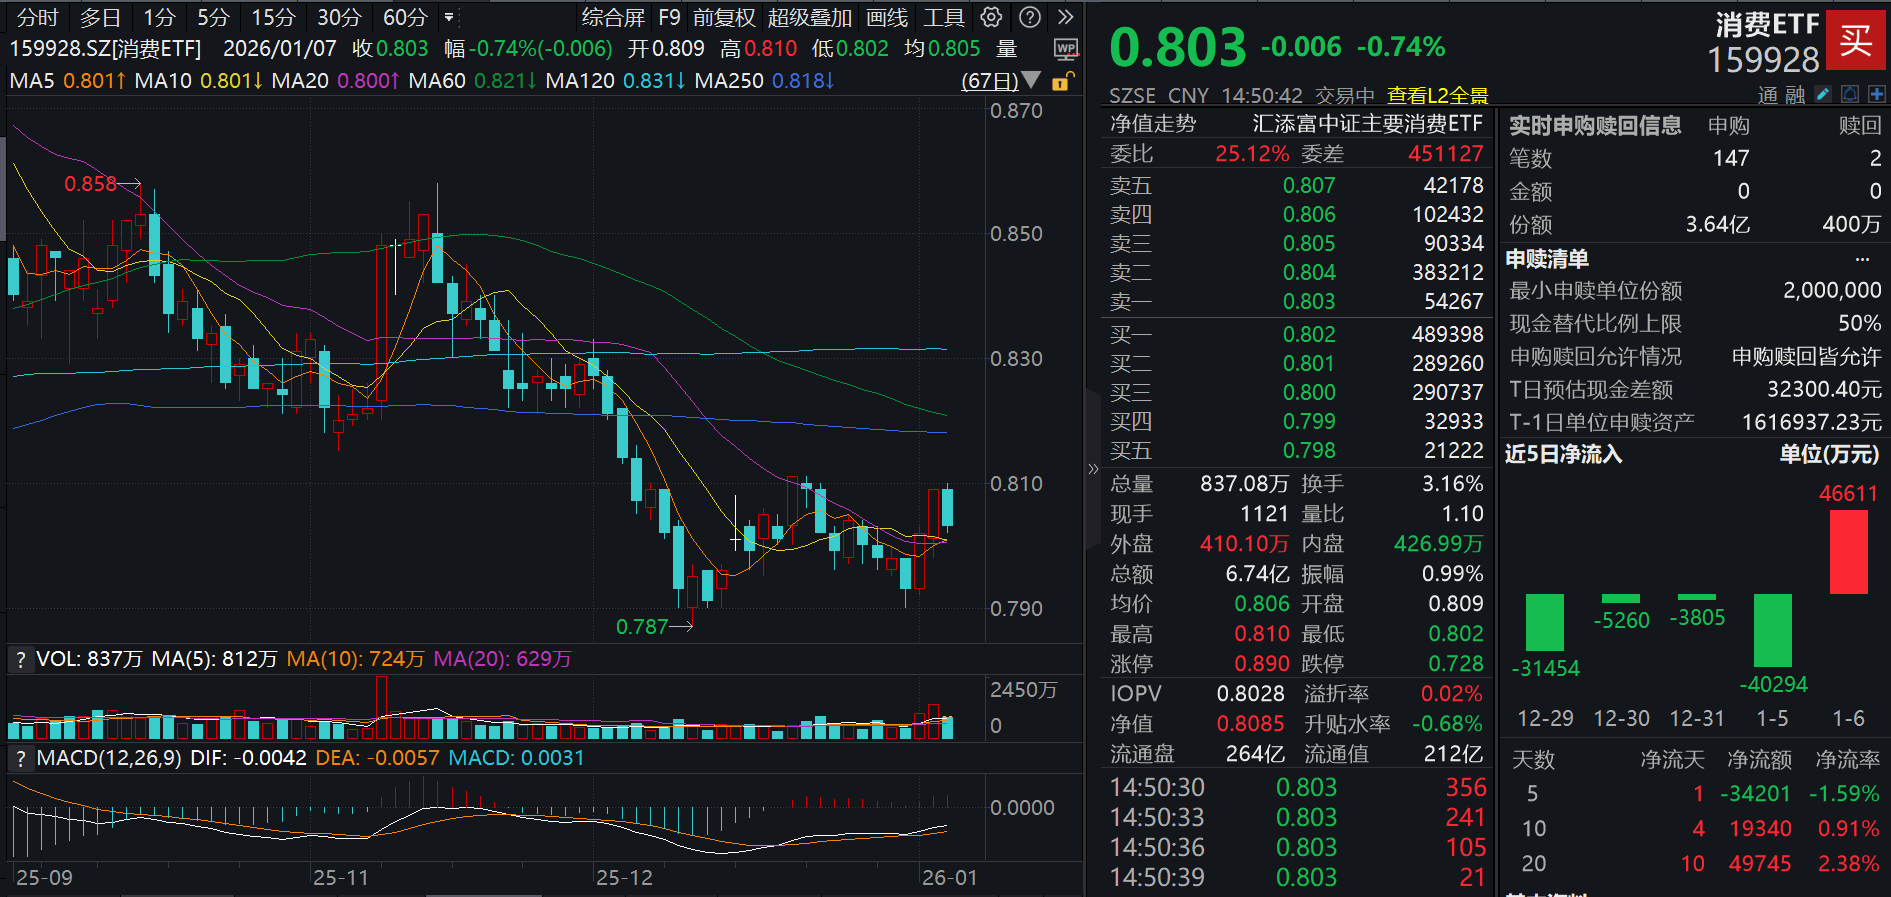Screen dimensions: 1891x897
Task: Open VOL indicator help question mark
Action: [19, 659]
